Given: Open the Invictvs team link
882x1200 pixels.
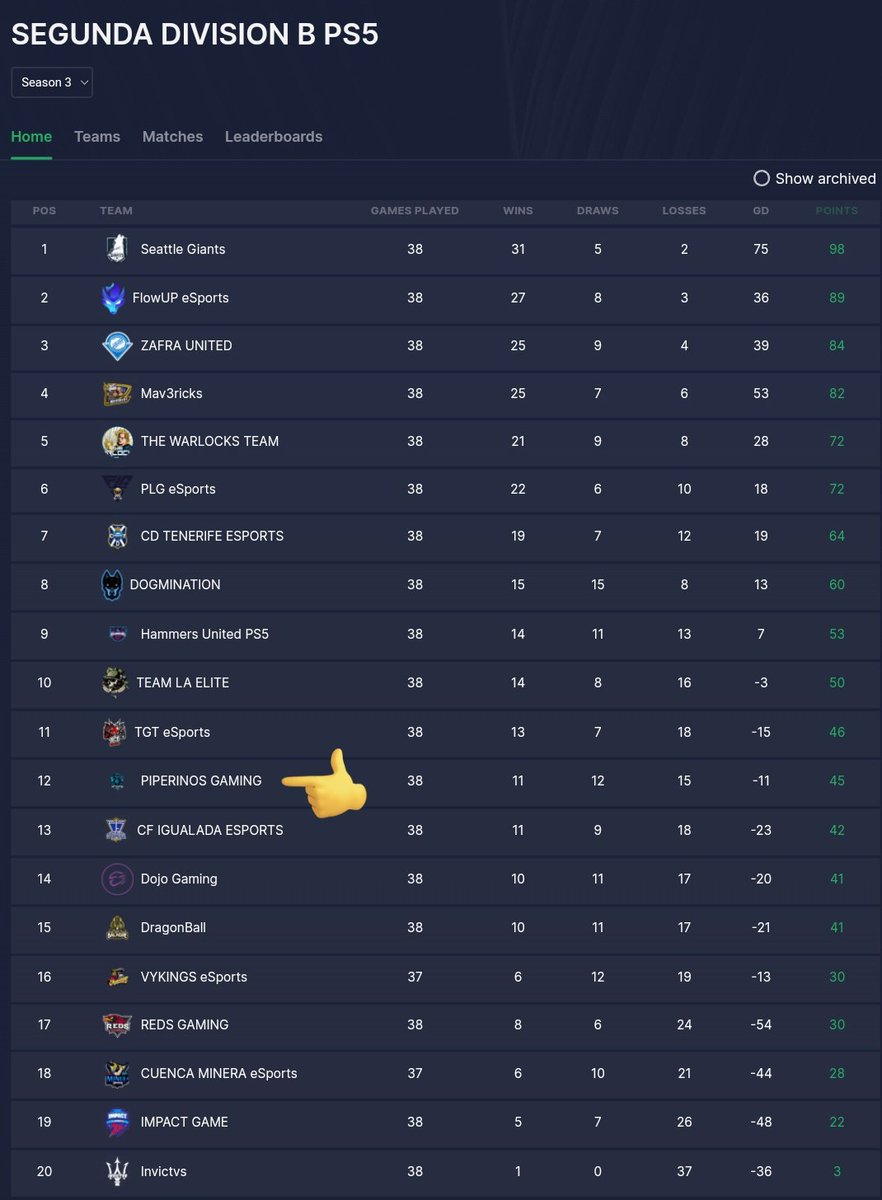Looking at the screenshot, I should point(163,1171).
